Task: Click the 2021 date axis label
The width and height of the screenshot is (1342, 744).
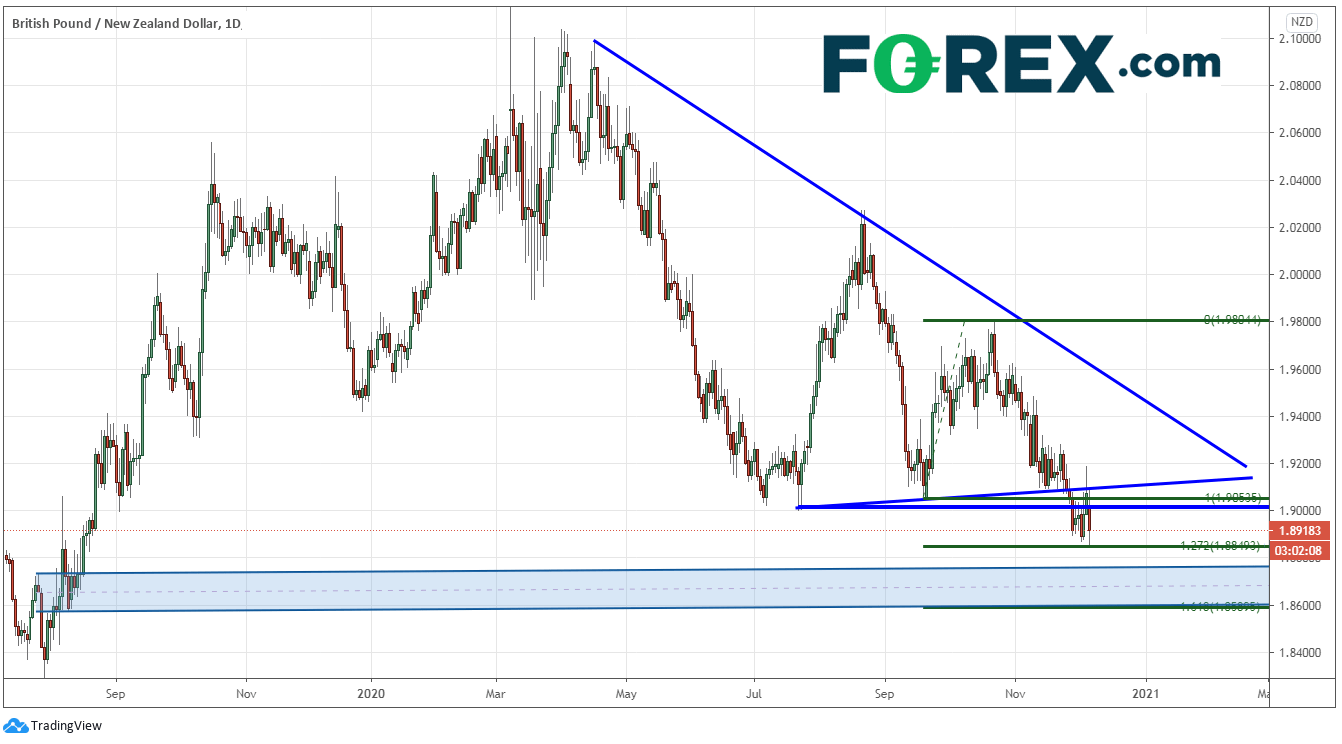Action: [x=1146, y=692]
